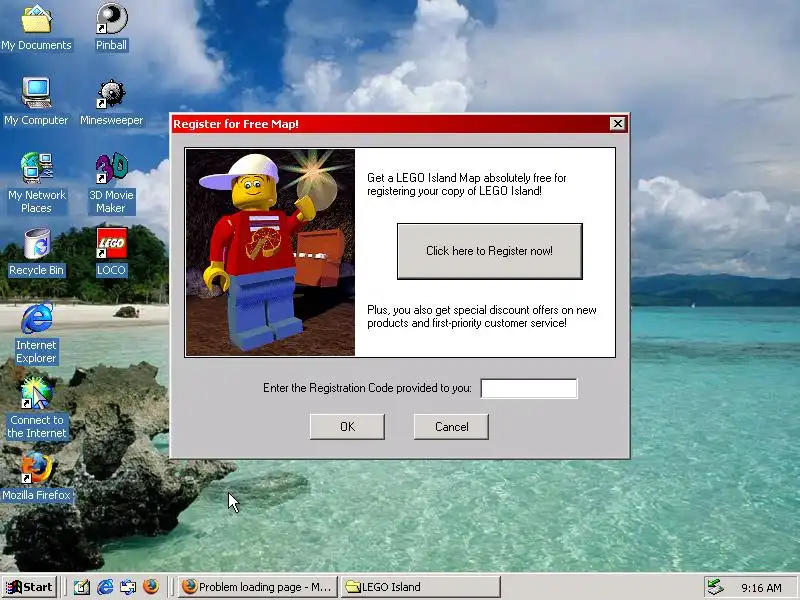800x600 pixels.
Task: Select the Pinball desktop shortcut
Action: point(111,27)
